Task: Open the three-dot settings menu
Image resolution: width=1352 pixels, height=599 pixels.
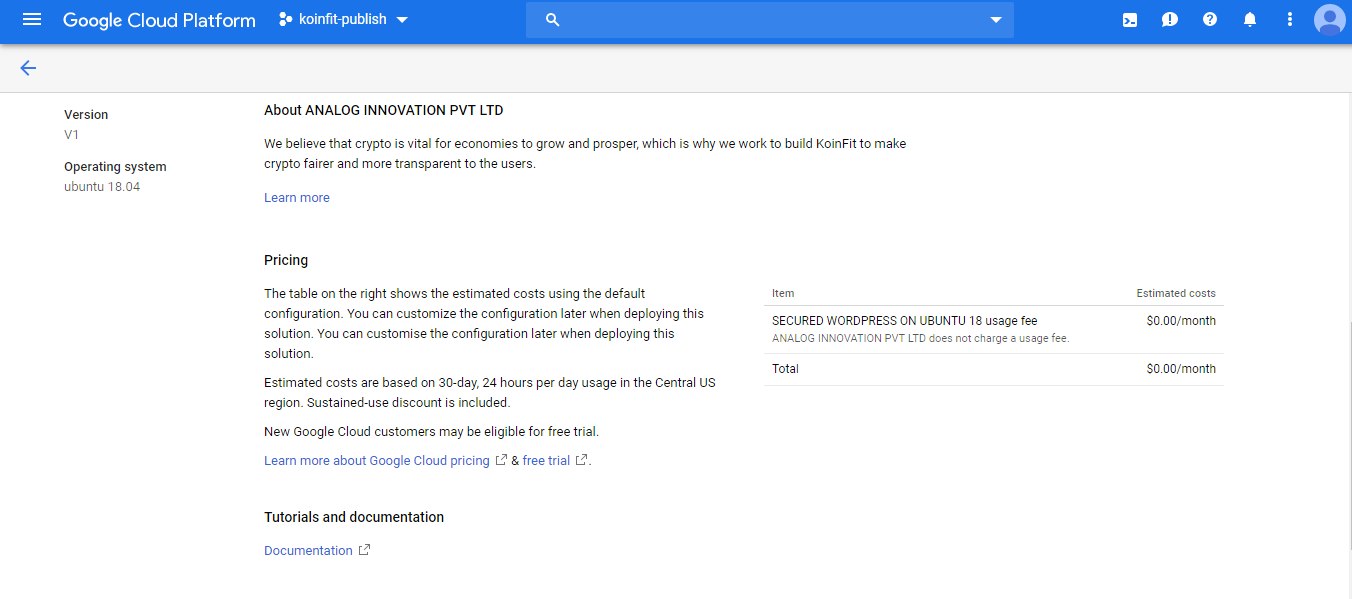Action: (1290, 20)
